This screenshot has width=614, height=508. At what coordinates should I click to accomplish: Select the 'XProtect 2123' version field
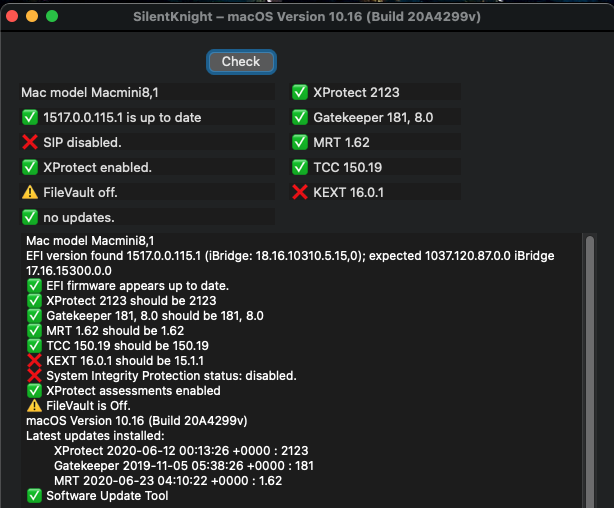(375, 92)
